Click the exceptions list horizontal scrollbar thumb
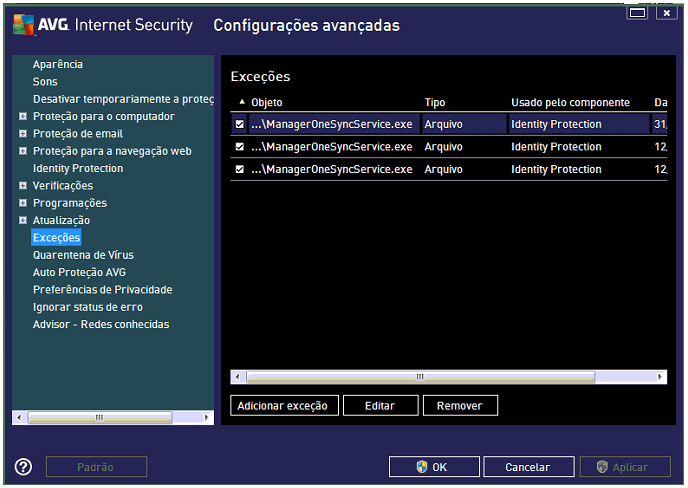 (x=420, y=377)
